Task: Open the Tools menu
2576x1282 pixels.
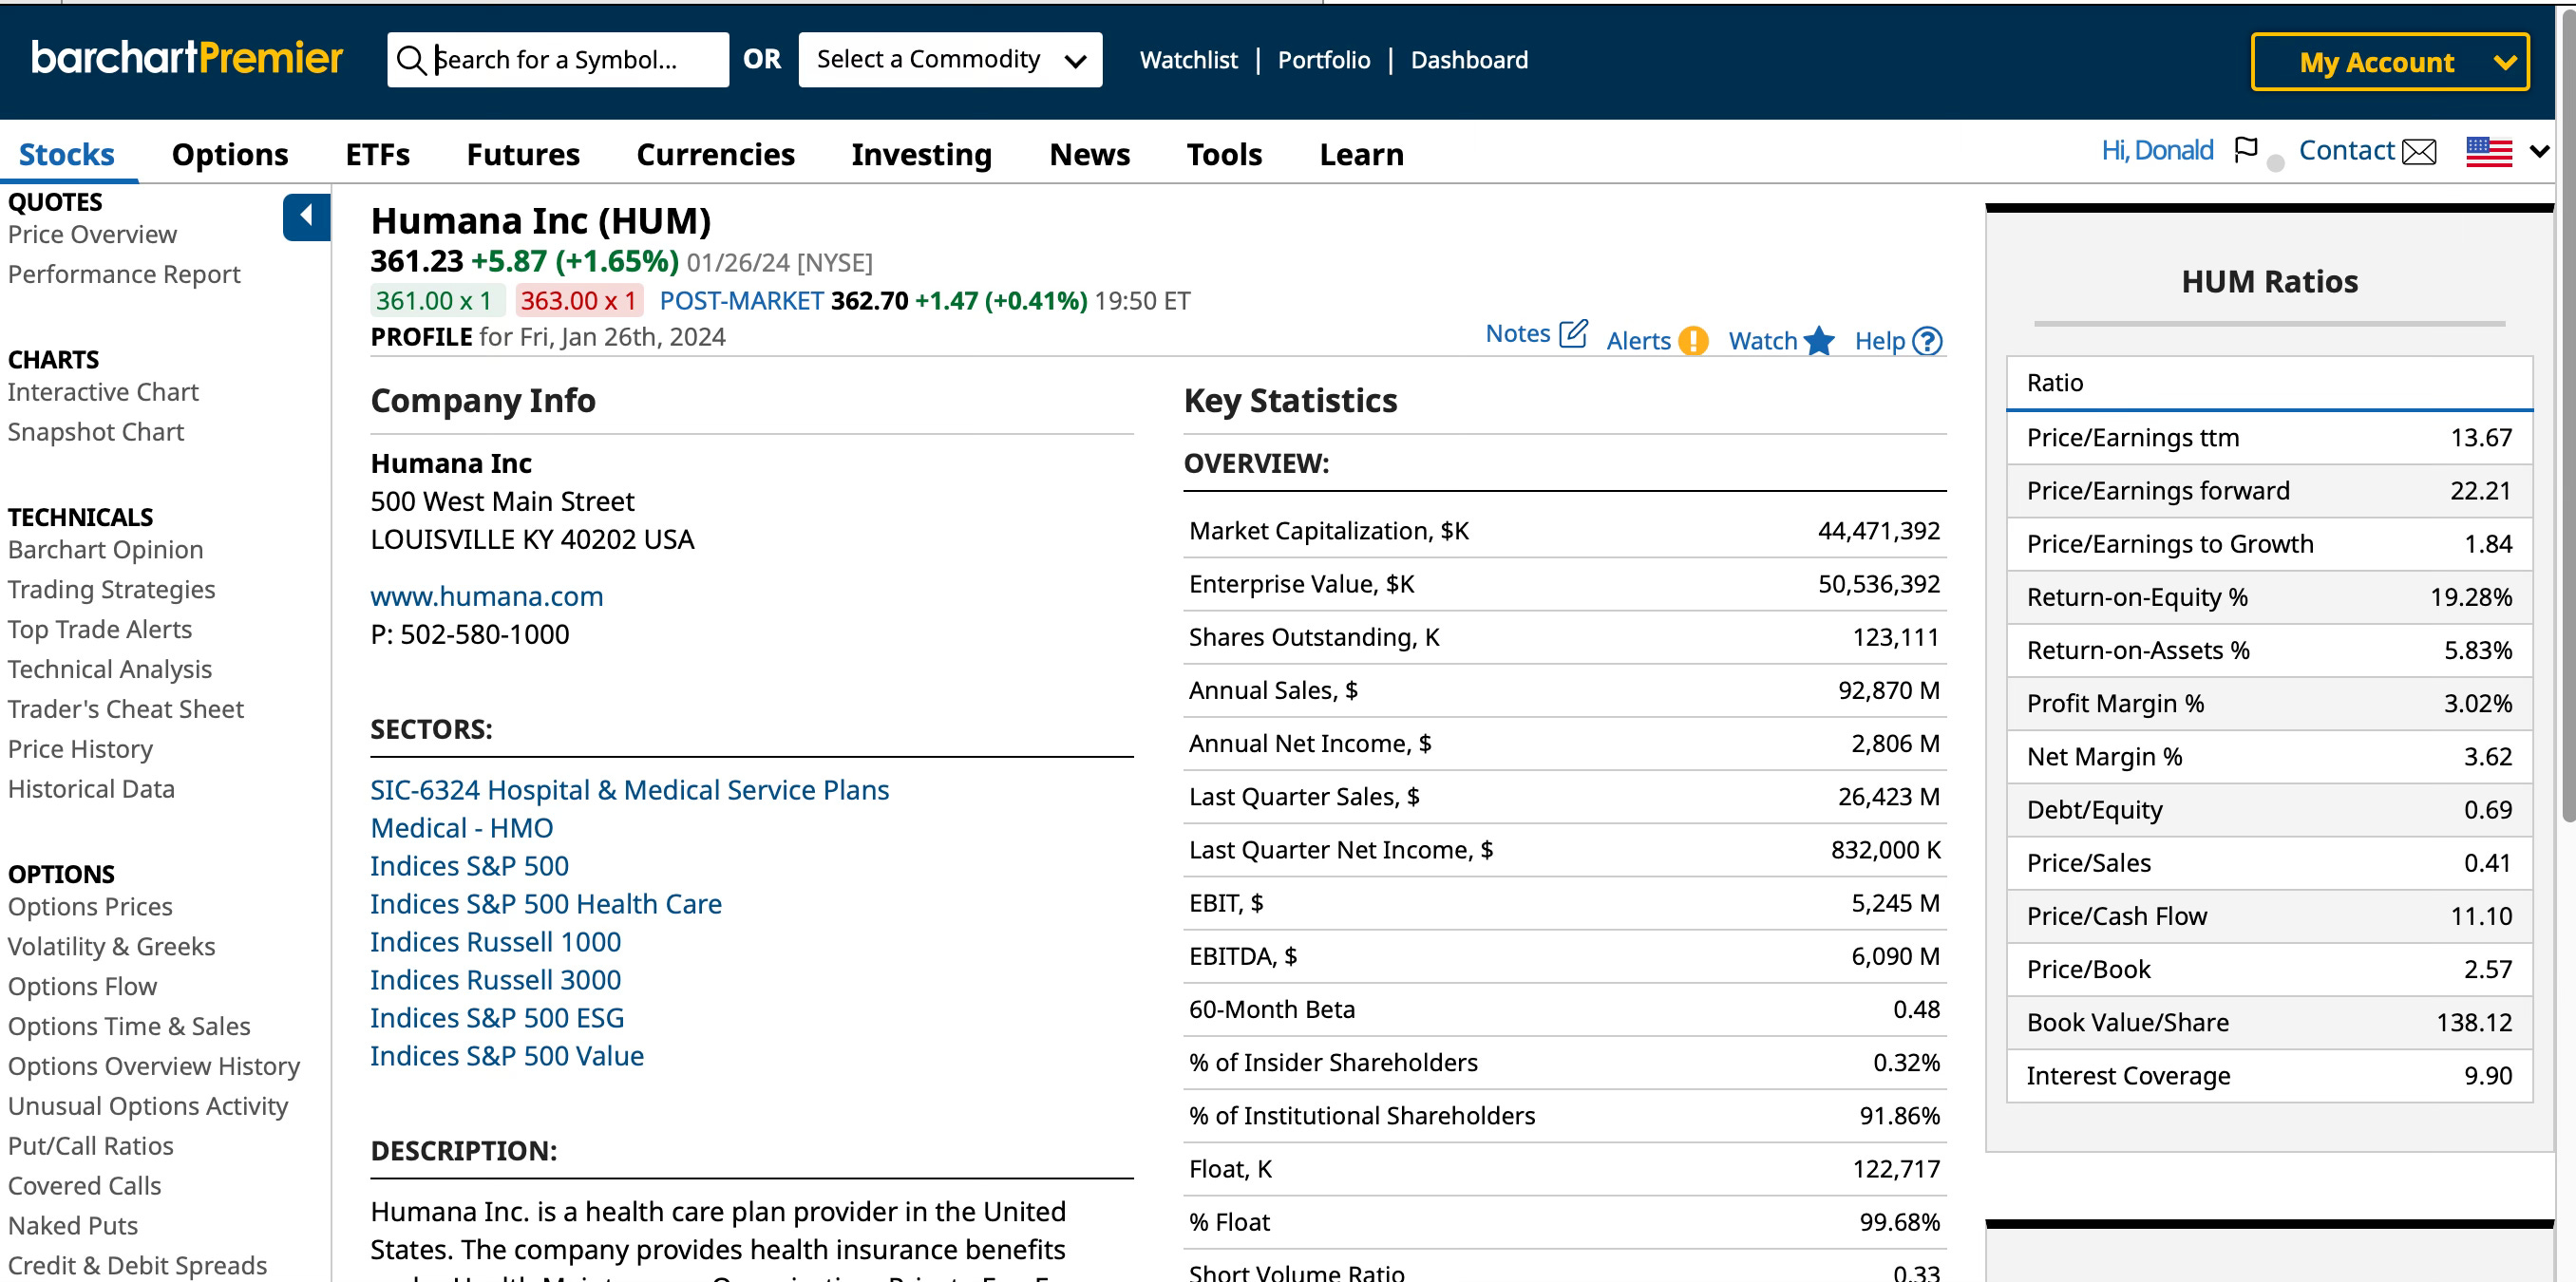Action: click(1225, 154)
